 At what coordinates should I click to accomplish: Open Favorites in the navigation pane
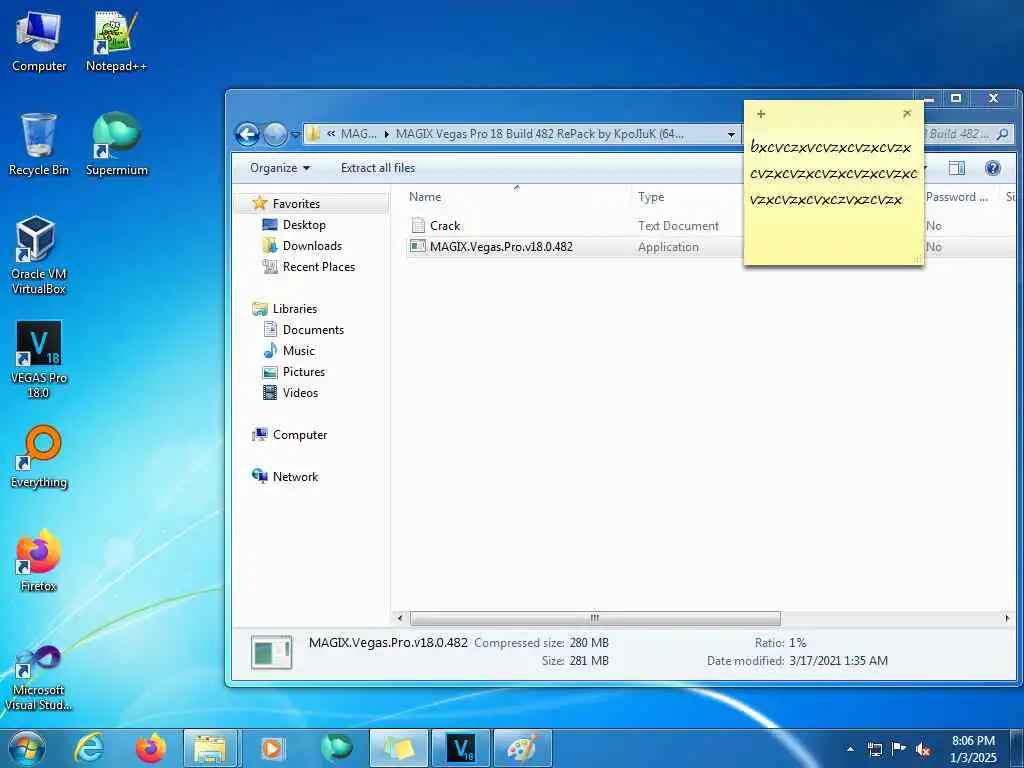pos(296,204)
